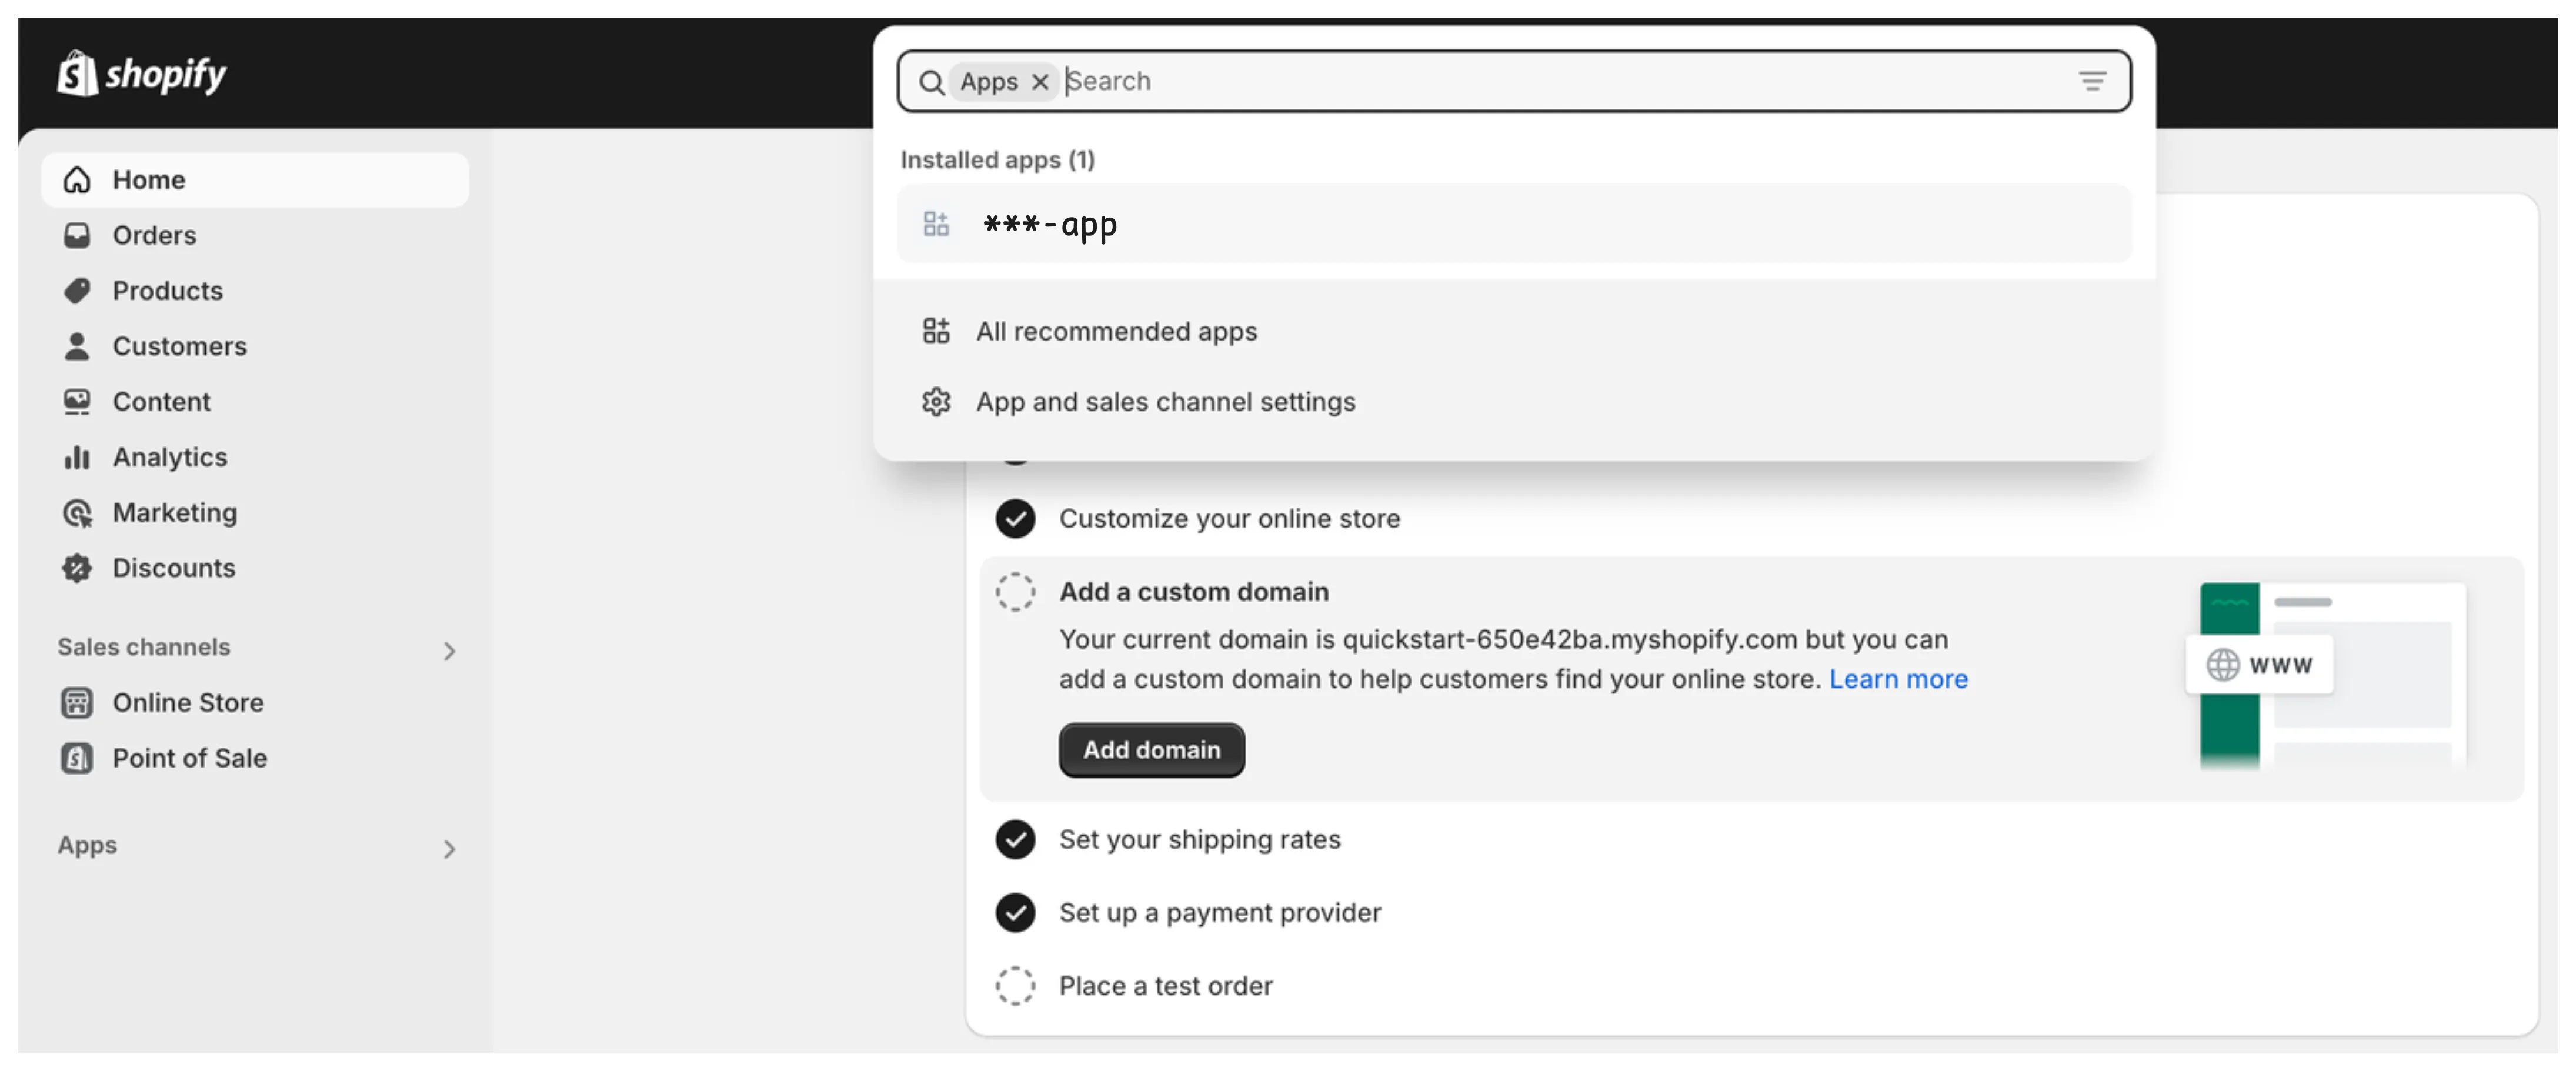Open Analytics with its chart icon

pos(77,457)
